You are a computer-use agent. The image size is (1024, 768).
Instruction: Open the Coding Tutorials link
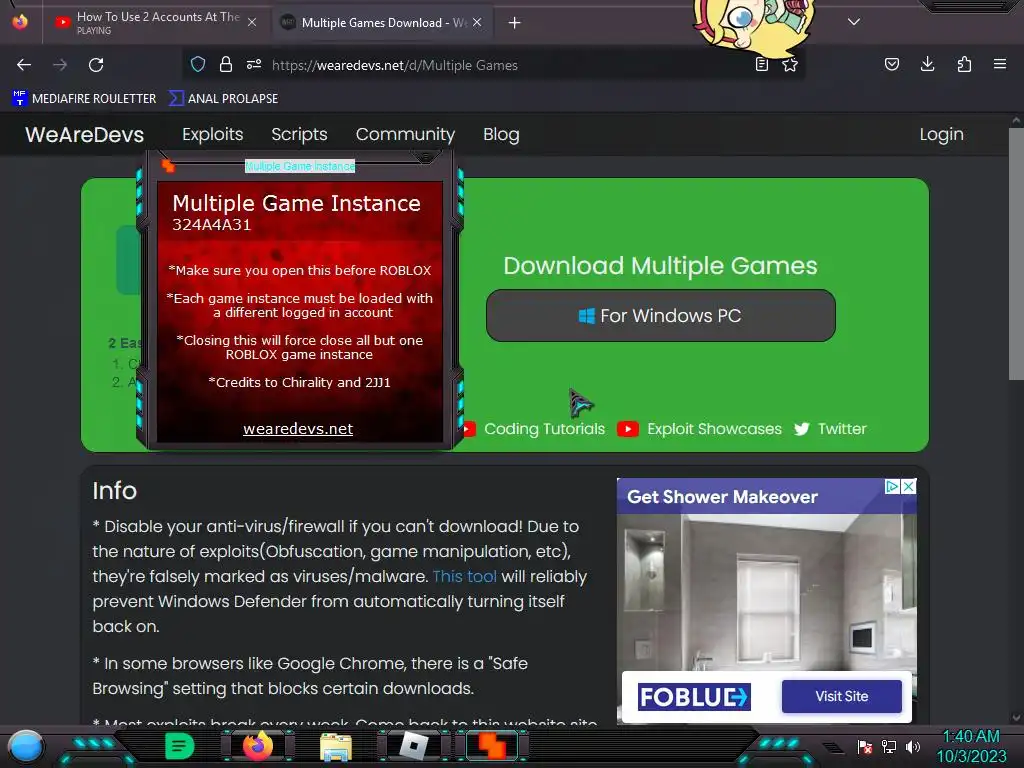pos(544,429)
